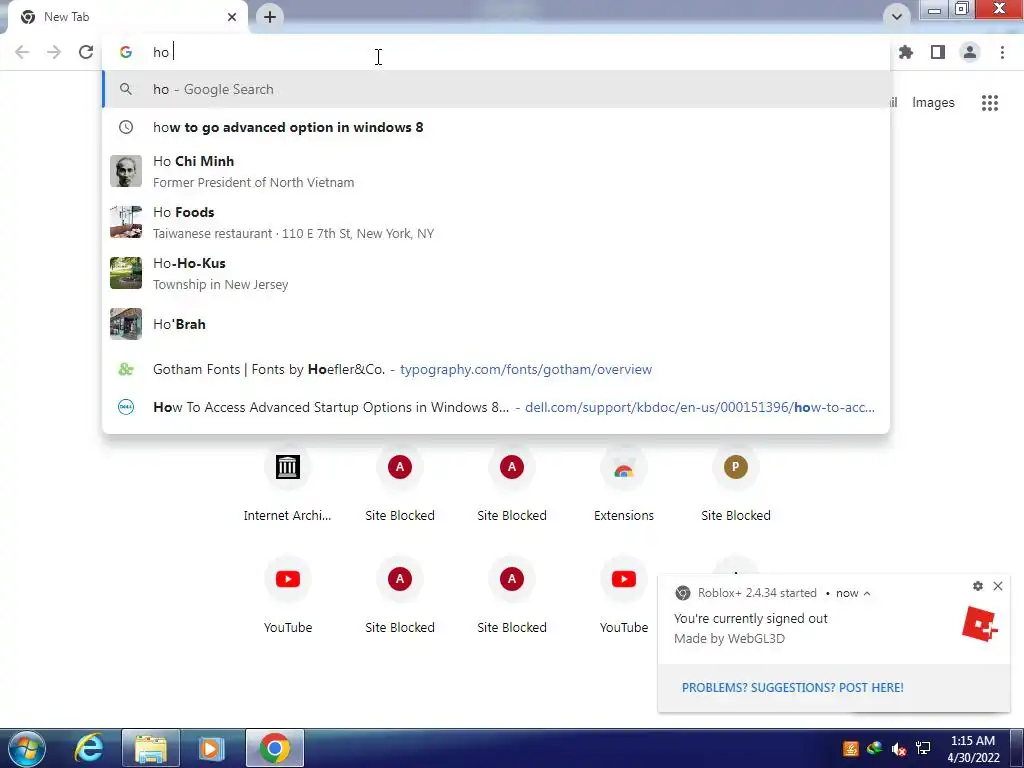The image size is (1024, 768).
Task: Collapse the Roblox+ notification chevron
Action: tap(867, 593)
